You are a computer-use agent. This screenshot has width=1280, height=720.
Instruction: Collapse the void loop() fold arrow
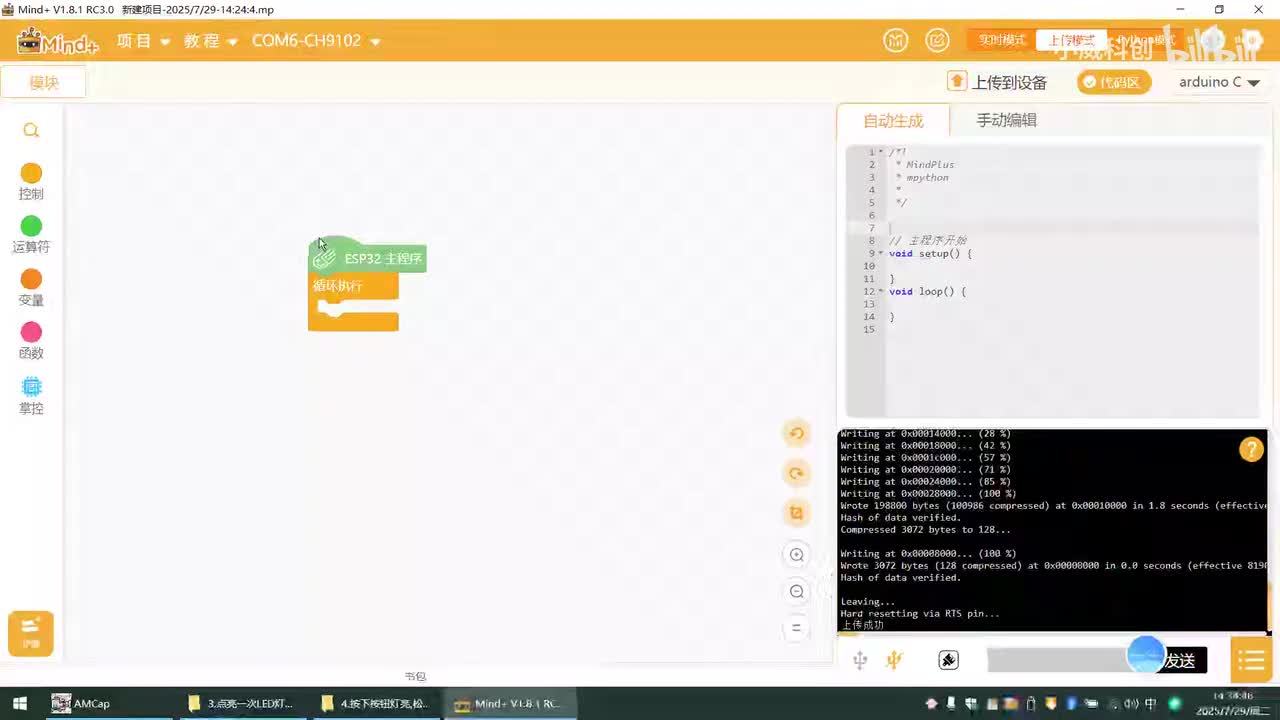click(880, 292)
